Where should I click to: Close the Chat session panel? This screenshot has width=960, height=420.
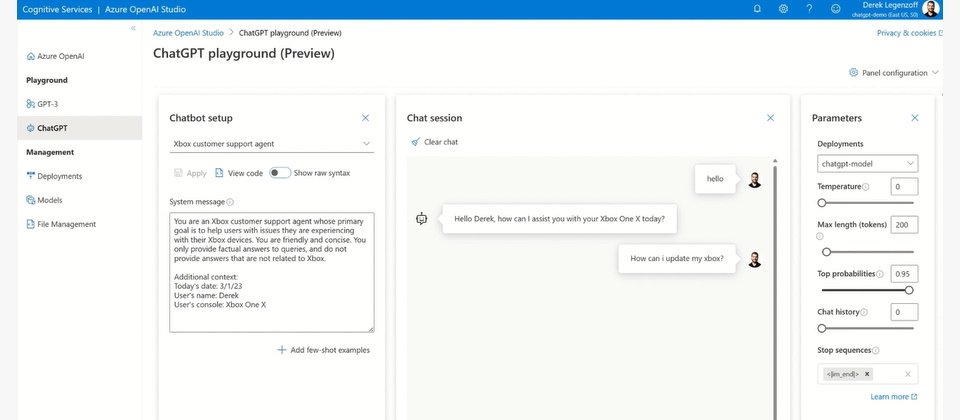tap(771, 118)
